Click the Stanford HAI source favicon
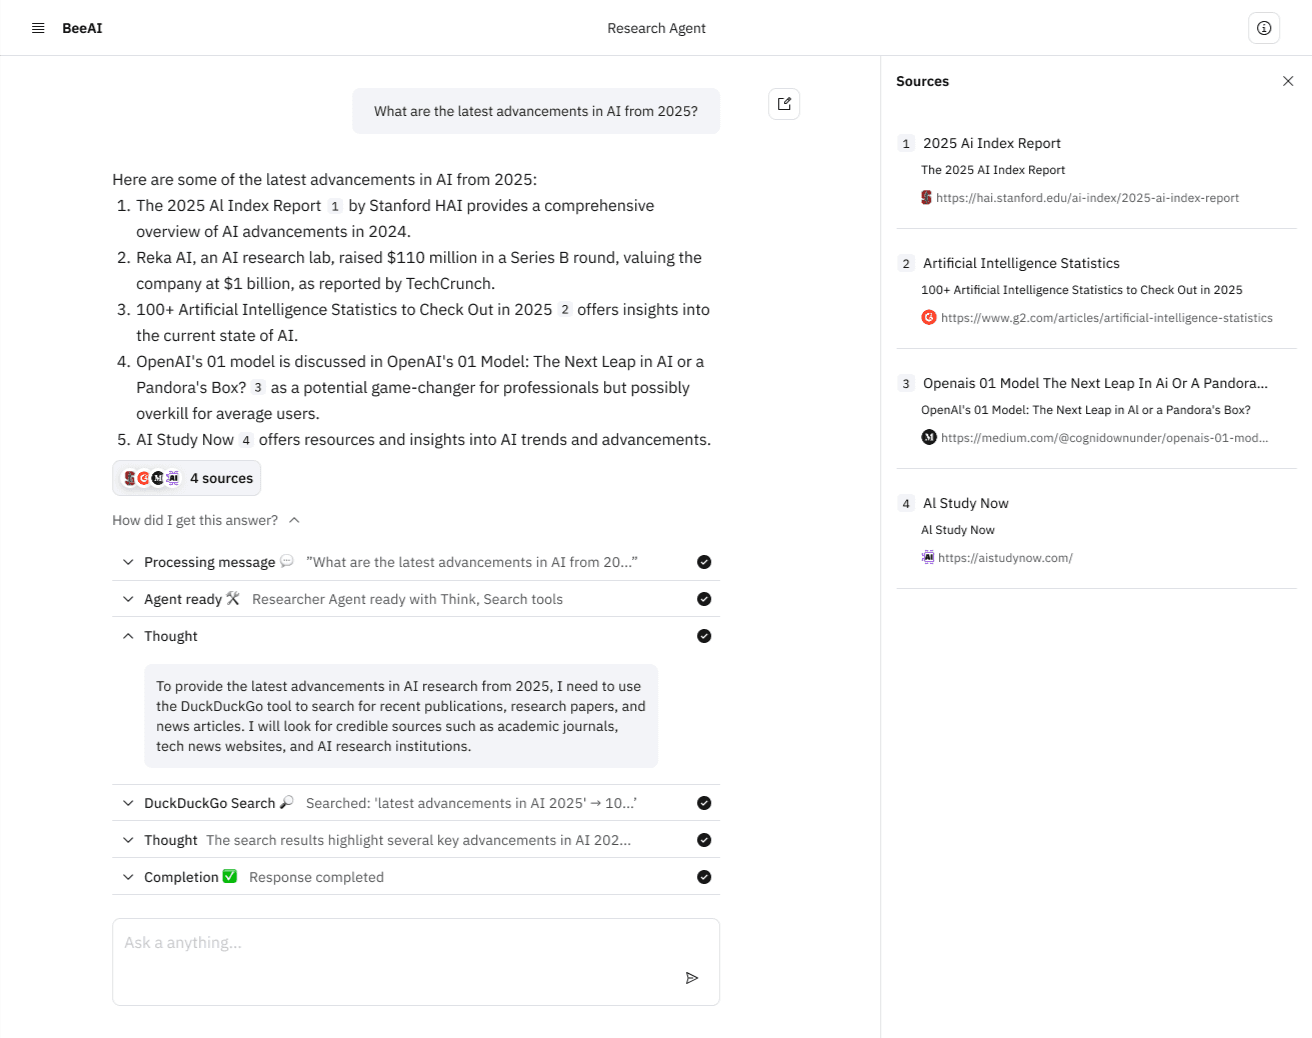Image resolution: width=1312 pixels, height=1038 pixels. [927, 198]
